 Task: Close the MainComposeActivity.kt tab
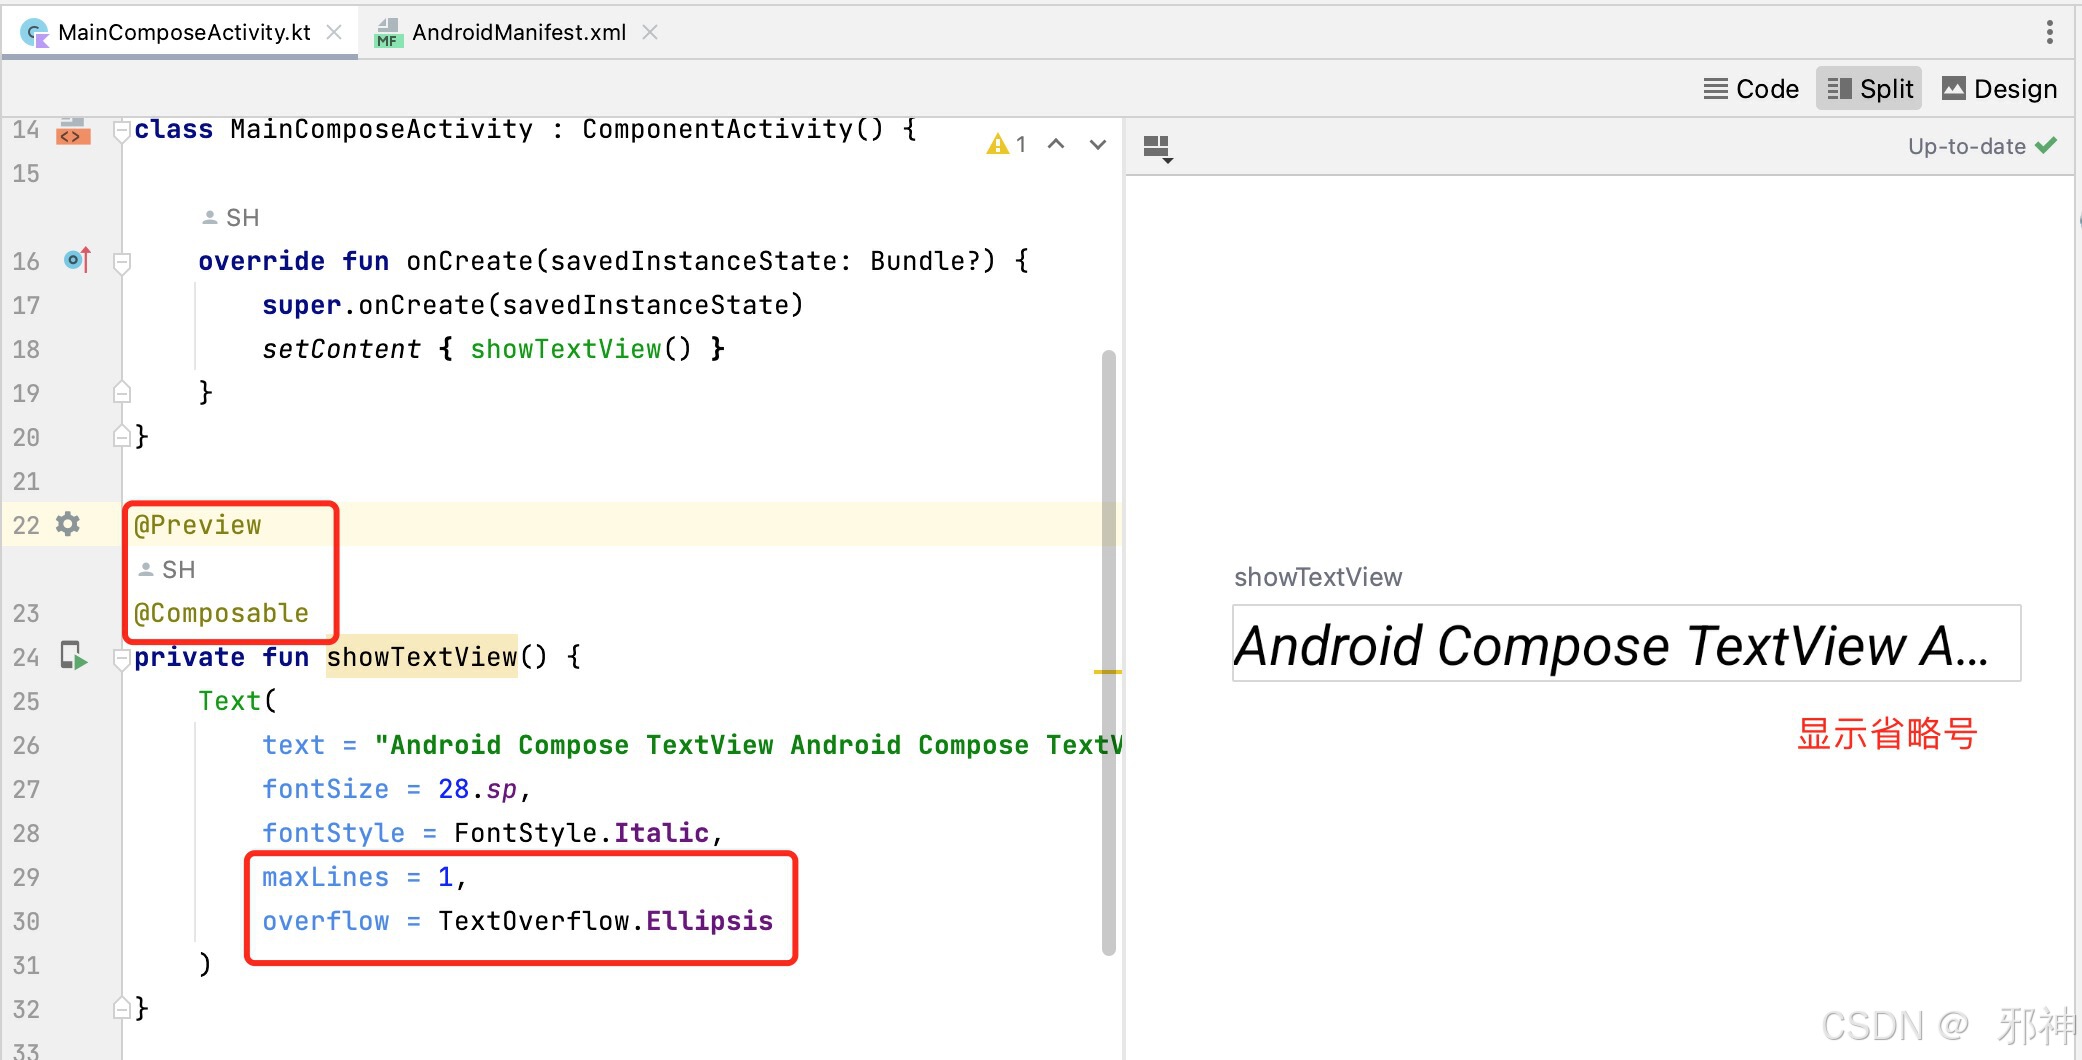pos(335,32)
